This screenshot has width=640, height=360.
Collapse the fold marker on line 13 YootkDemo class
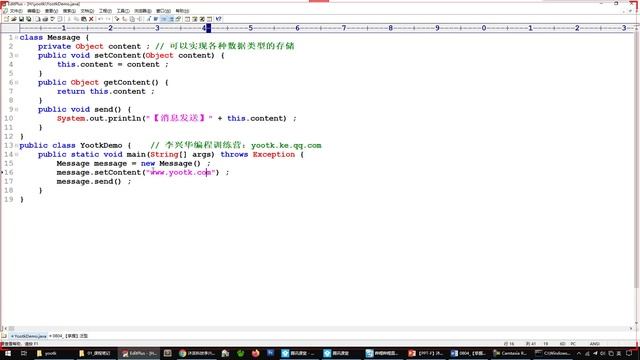click(16, 145)
